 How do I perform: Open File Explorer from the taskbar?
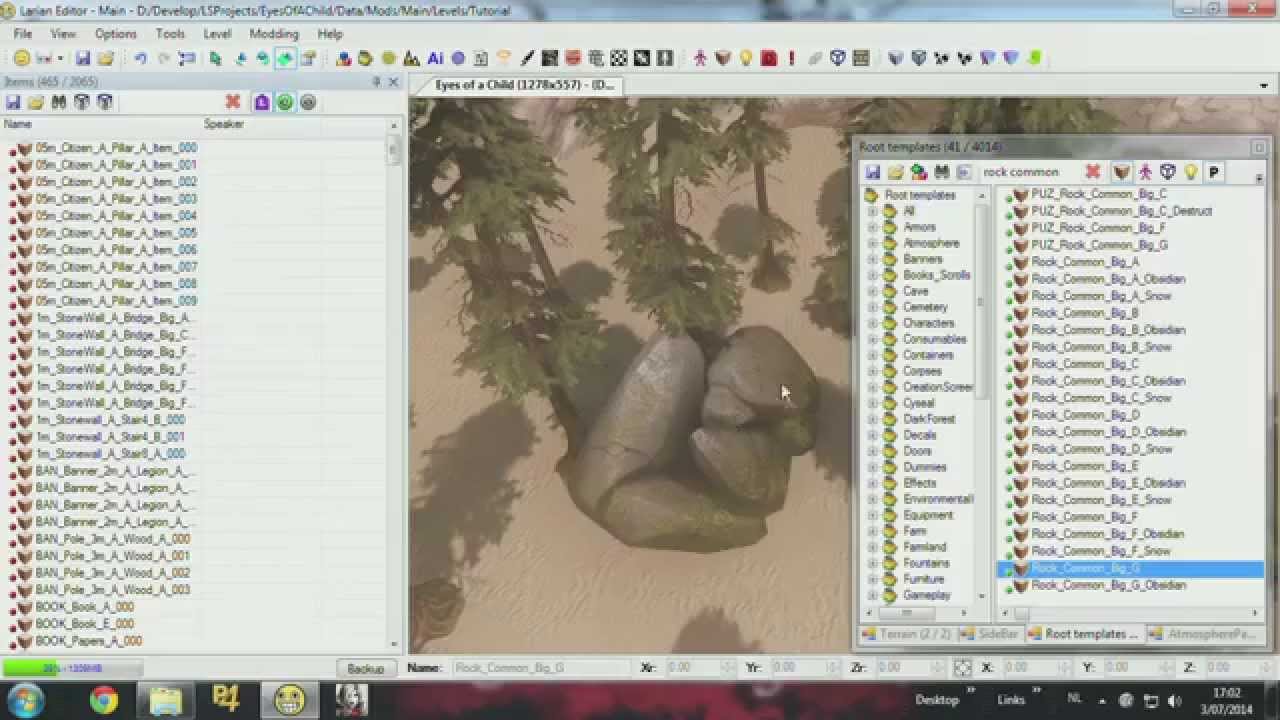(x=166, y=700)
